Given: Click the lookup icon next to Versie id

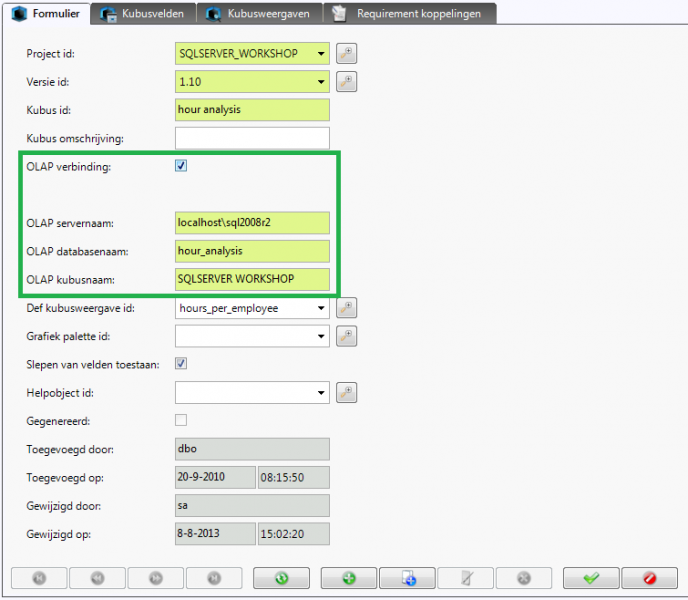Looking at the screenshot, I should click(x=346, y=82).
